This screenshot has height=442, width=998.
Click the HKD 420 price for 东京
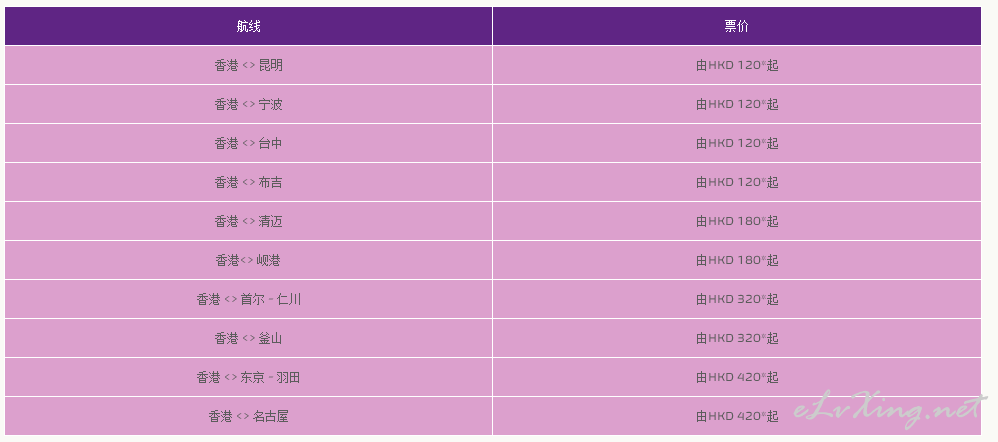pos(736,377)
